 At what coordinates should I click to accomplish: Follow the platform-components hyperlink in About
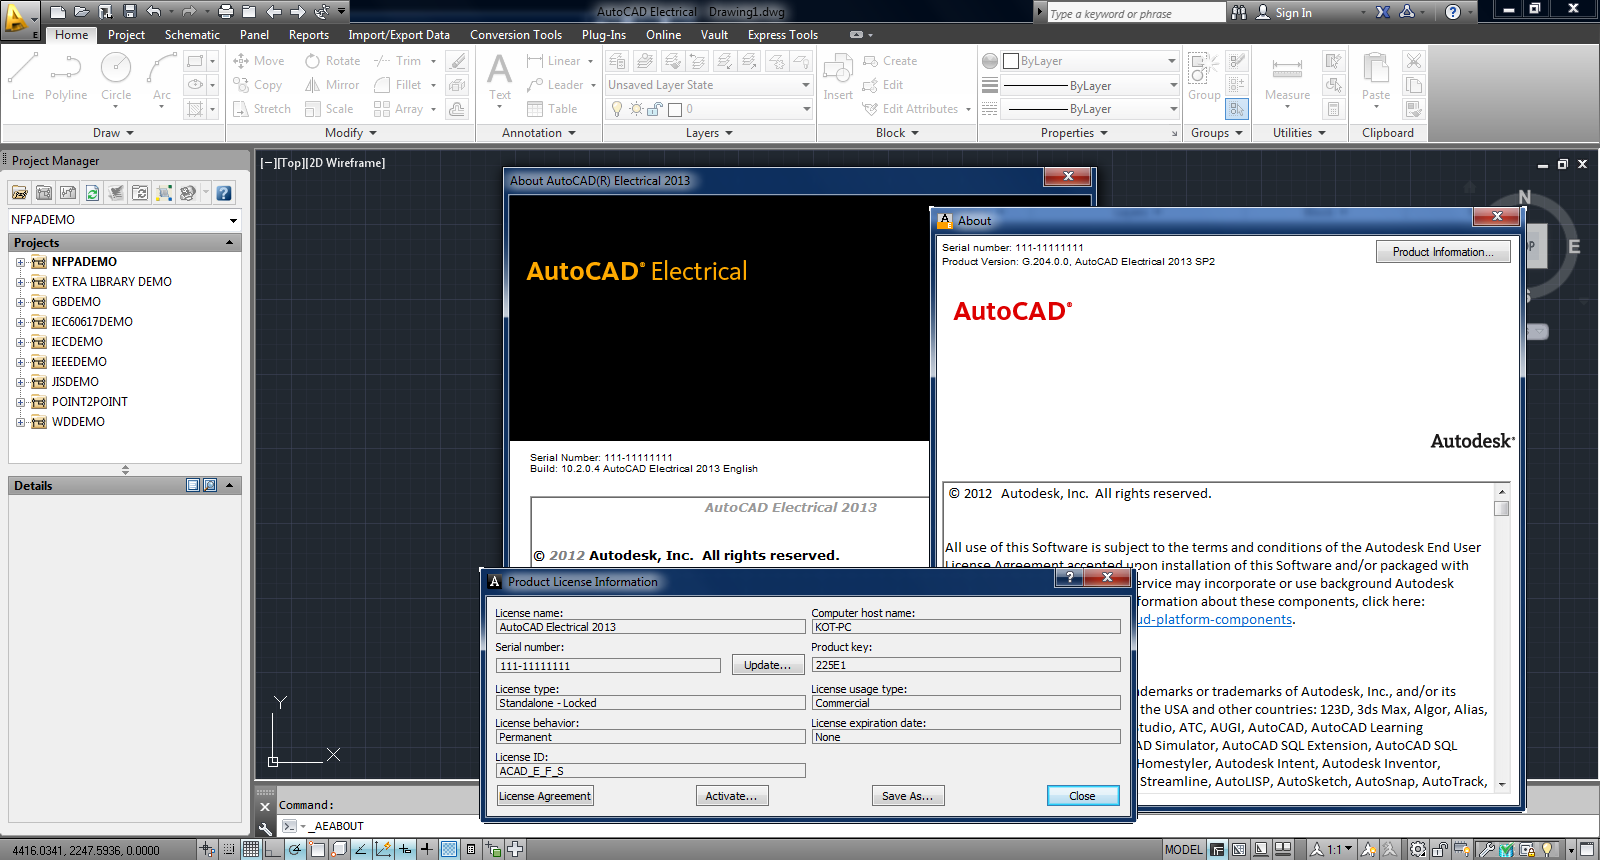(x=1216, y=620)
